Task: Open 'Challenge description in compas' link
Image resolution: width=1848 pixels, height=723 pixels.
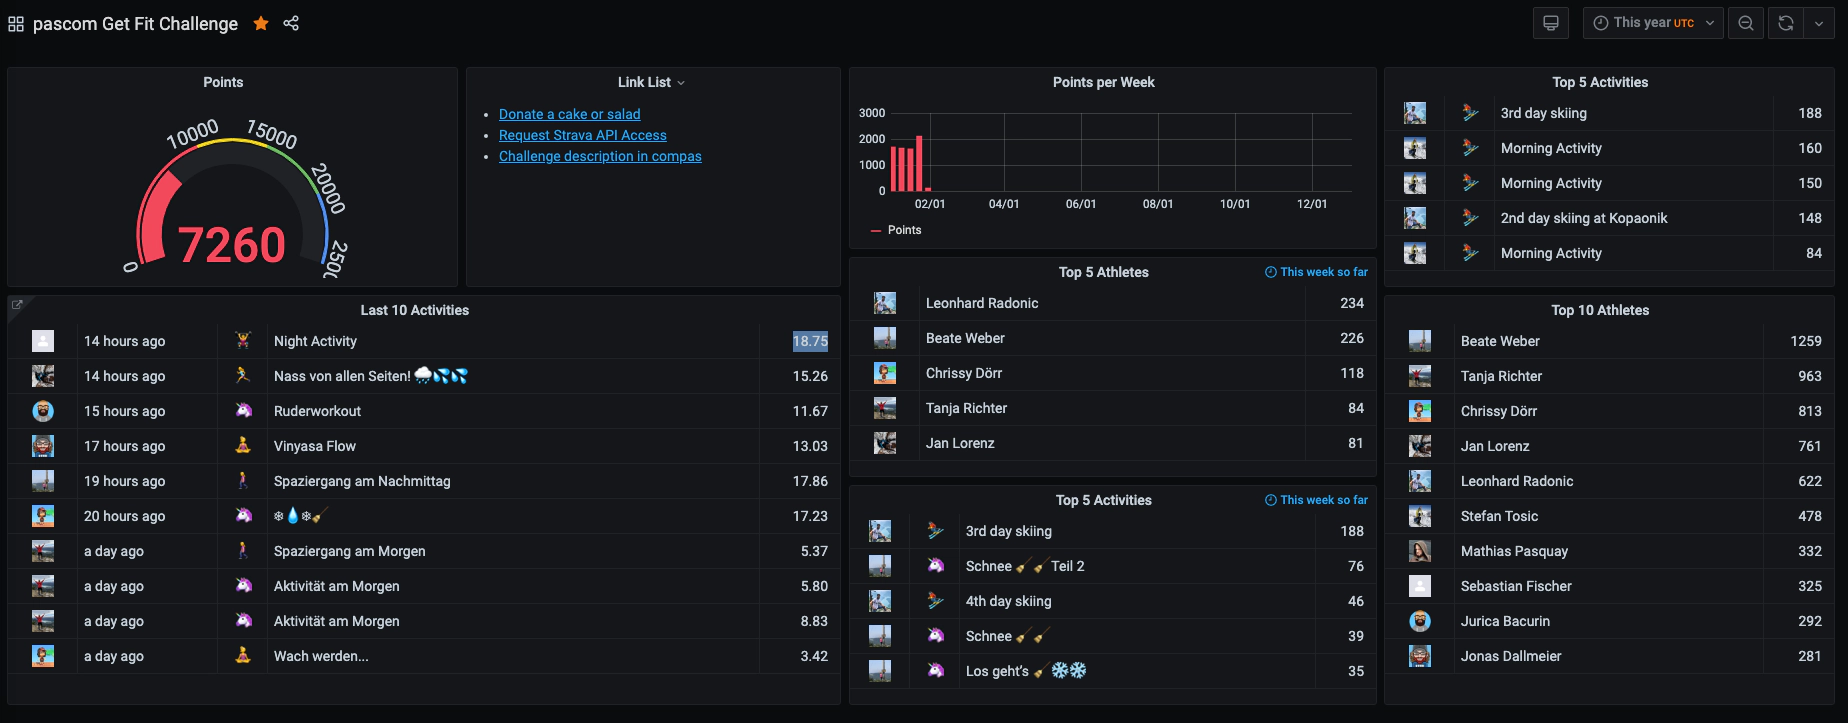Action: click(600, 156)
